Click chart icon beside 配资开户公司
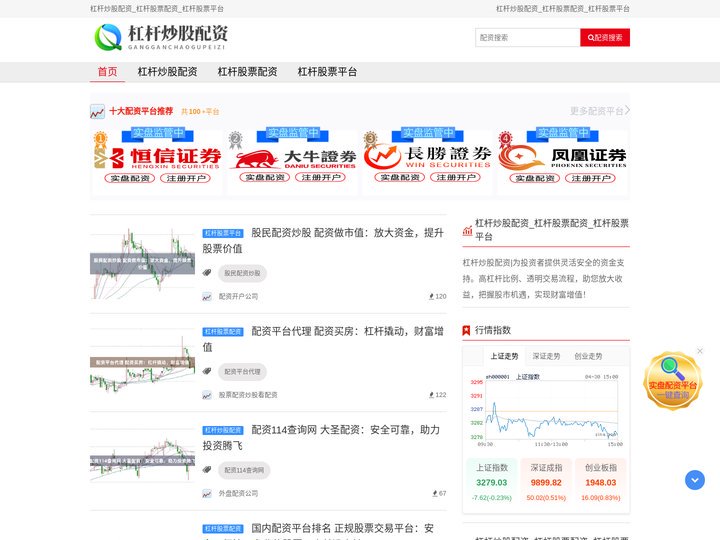This screenshot has width=720, height=540. click(x=207, y=297)
